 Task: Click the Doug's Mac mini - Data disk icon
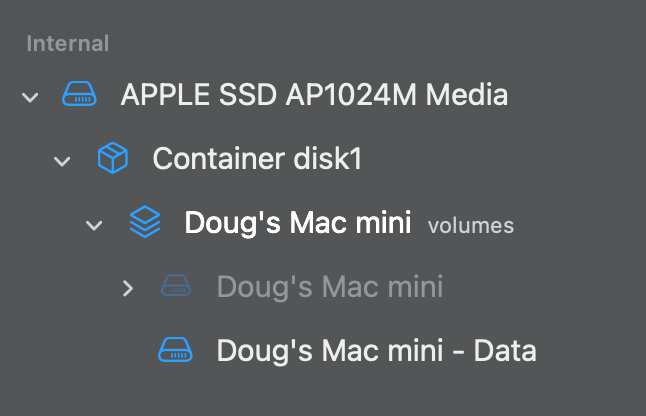click(x=176, y=352)
